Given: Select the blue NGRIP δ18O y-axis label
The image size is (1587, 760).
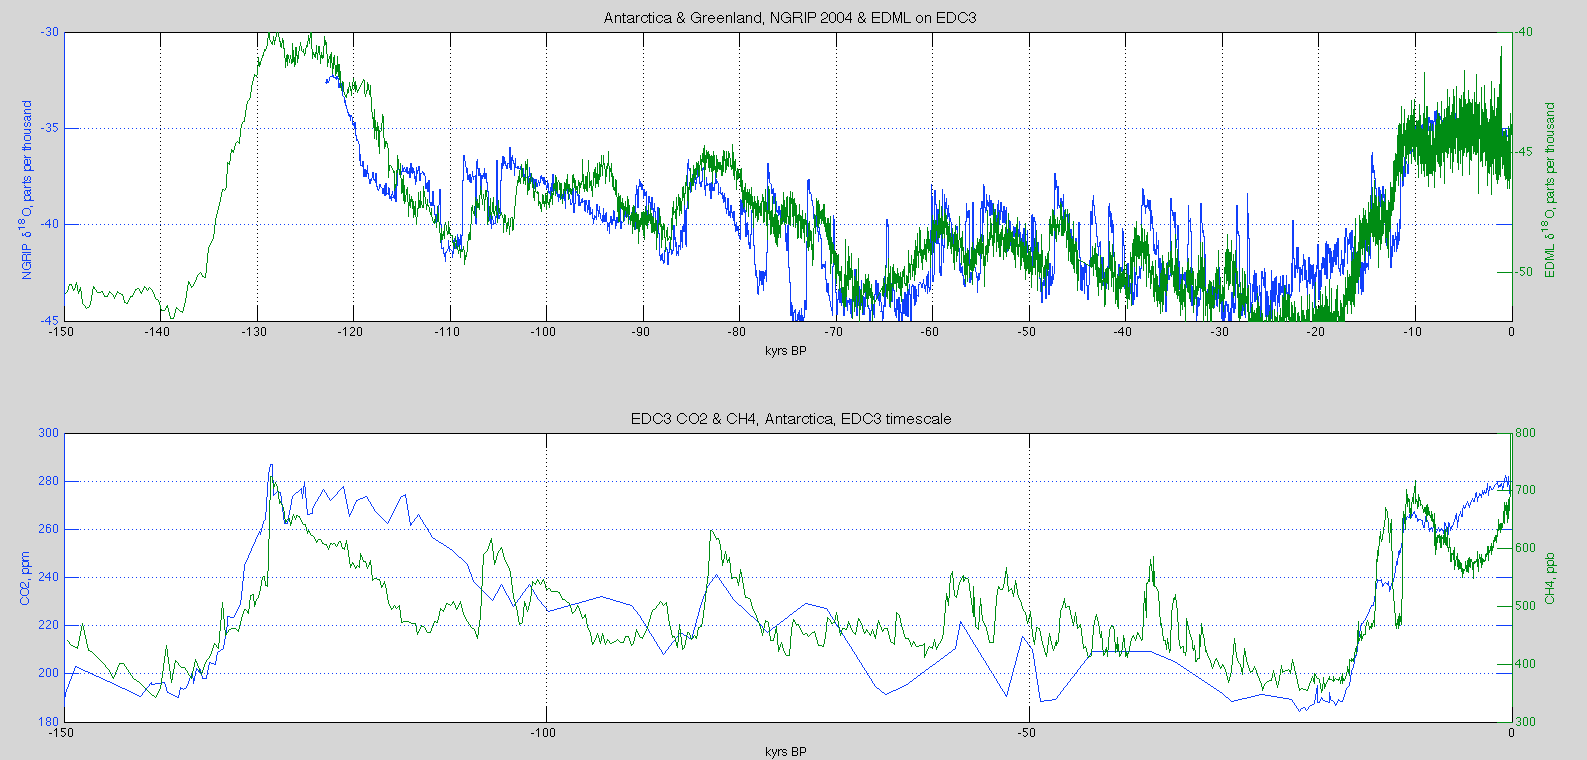Looking at the screenshot, I should pyautogui.click(x=27, y=190).
